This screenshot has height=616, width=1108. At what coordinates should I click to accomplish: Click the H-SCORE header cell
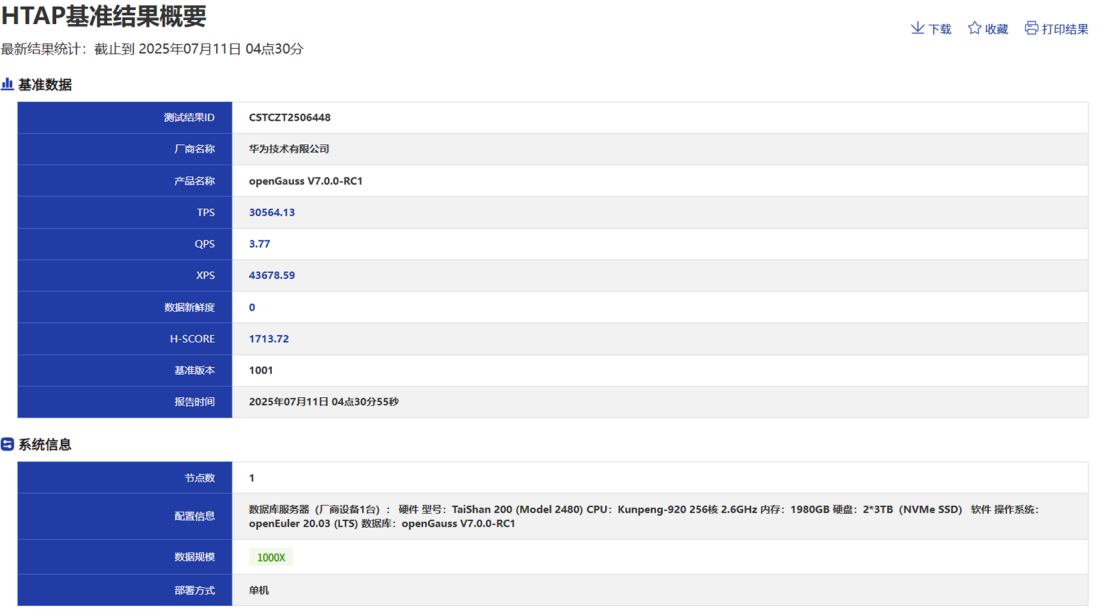pos(125,338)
